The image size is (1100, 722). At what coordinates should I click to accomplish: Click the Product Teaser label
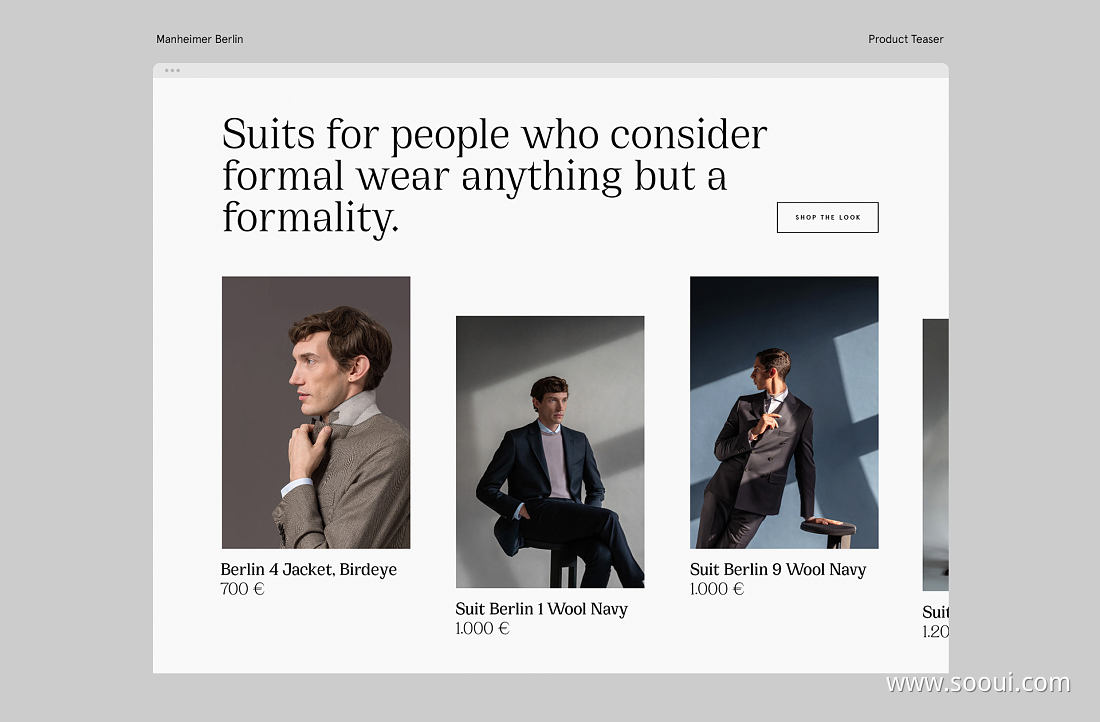(906, 39)
